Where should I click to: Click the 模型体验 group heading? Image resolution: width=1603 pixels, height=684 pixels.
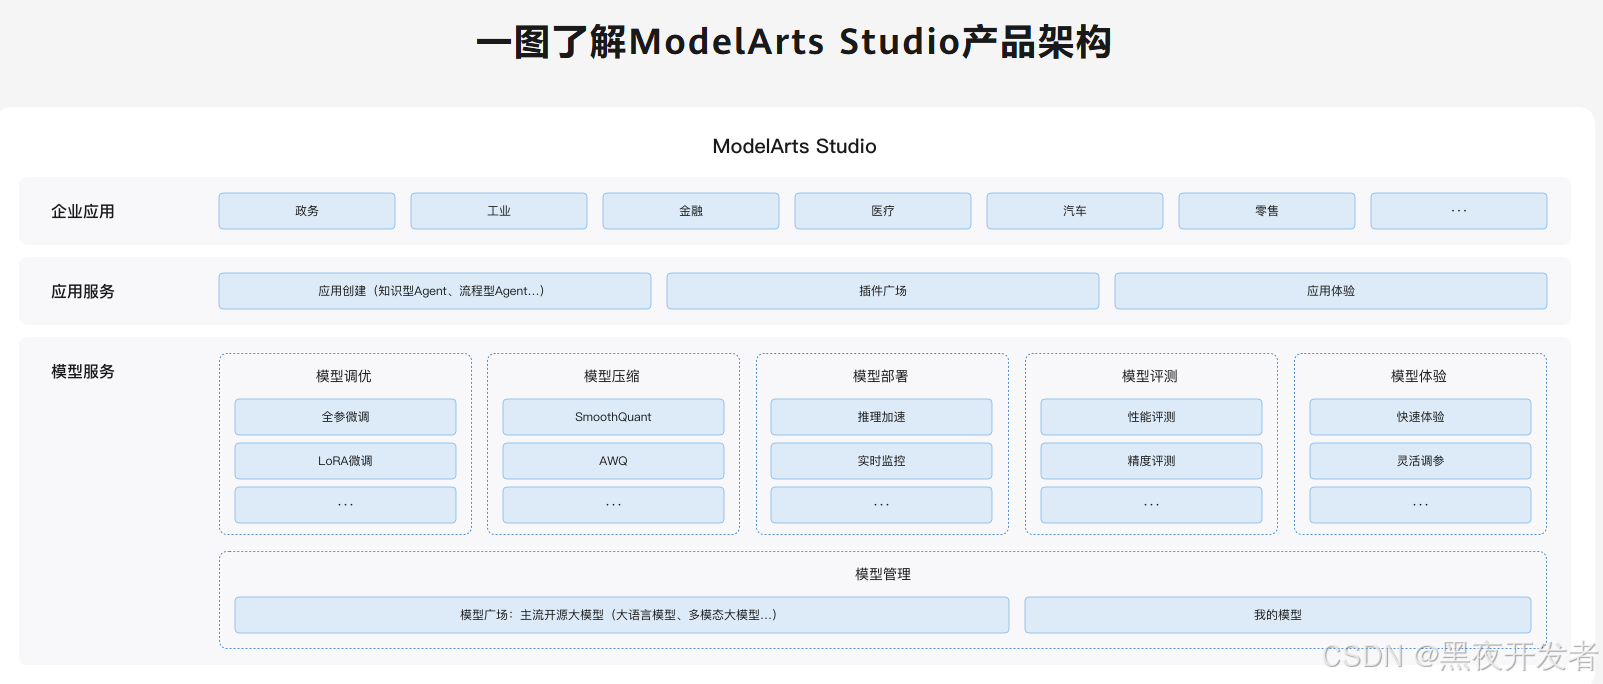[1419, 376]
